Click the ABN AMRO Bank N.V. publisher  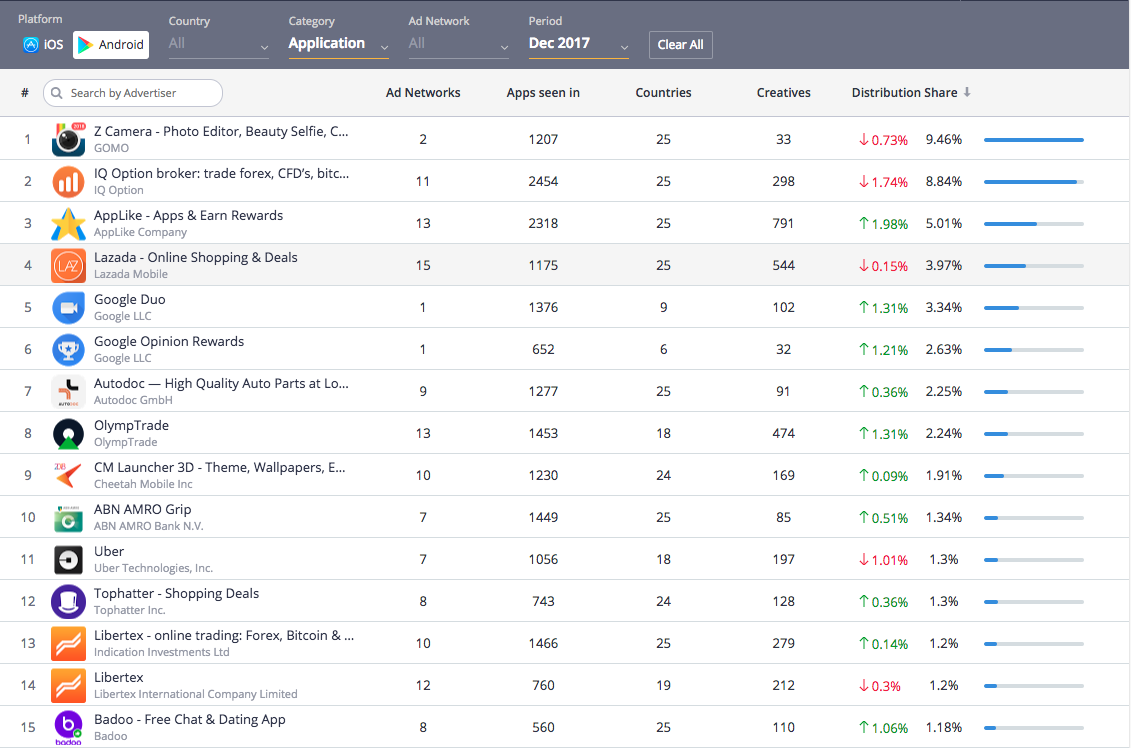[x=149, y=526]
